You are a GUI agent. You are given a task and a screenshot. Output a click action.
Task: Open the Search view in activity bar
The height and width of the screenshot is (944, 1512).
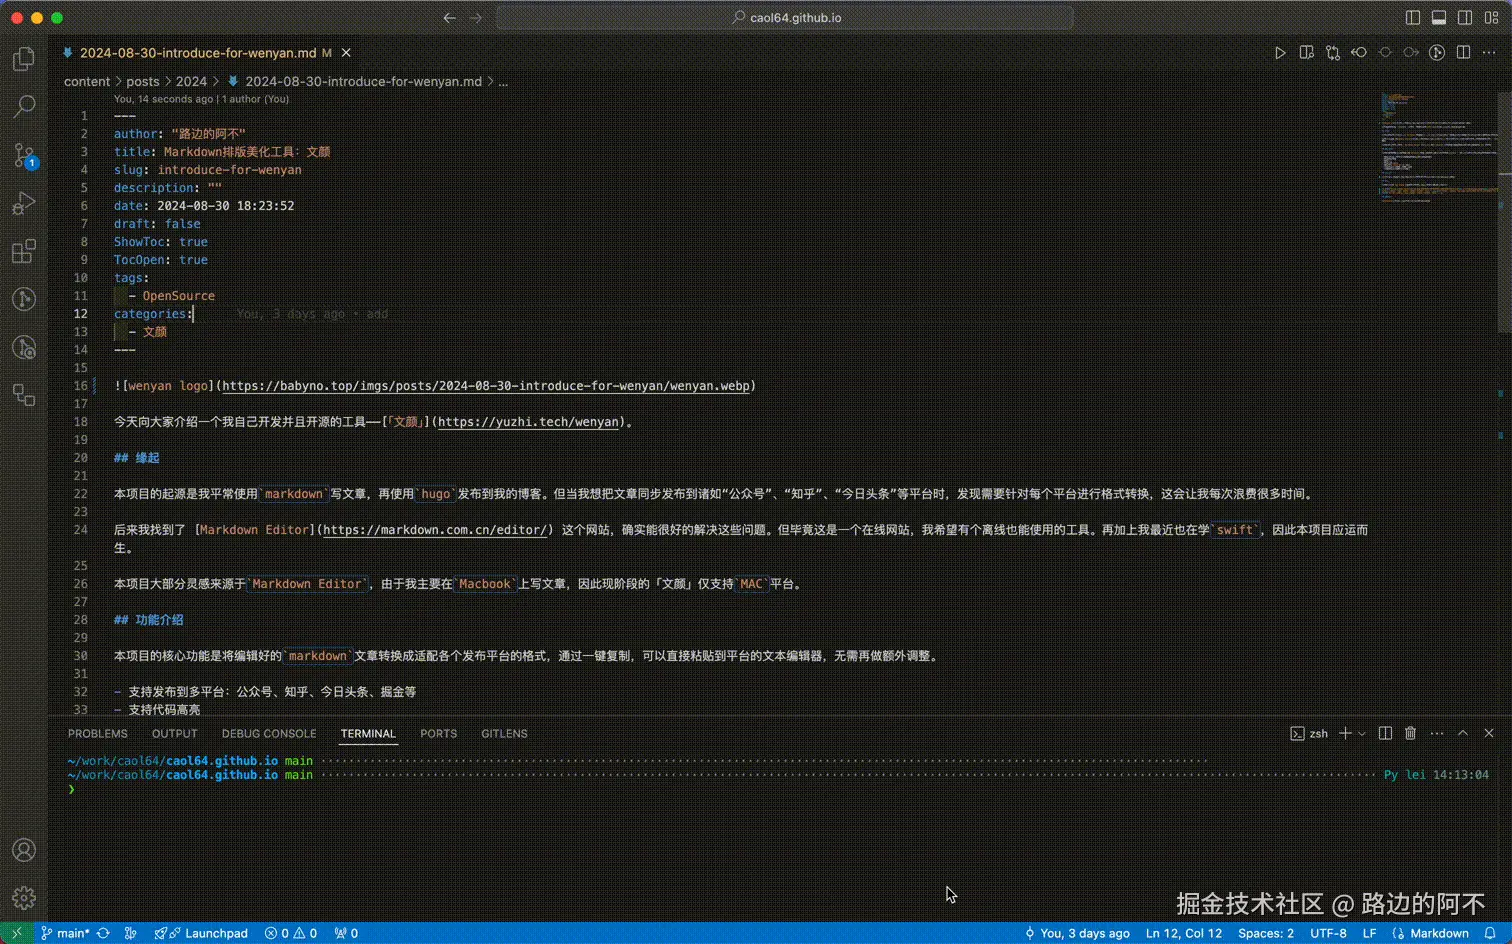(x=24, y=106)
